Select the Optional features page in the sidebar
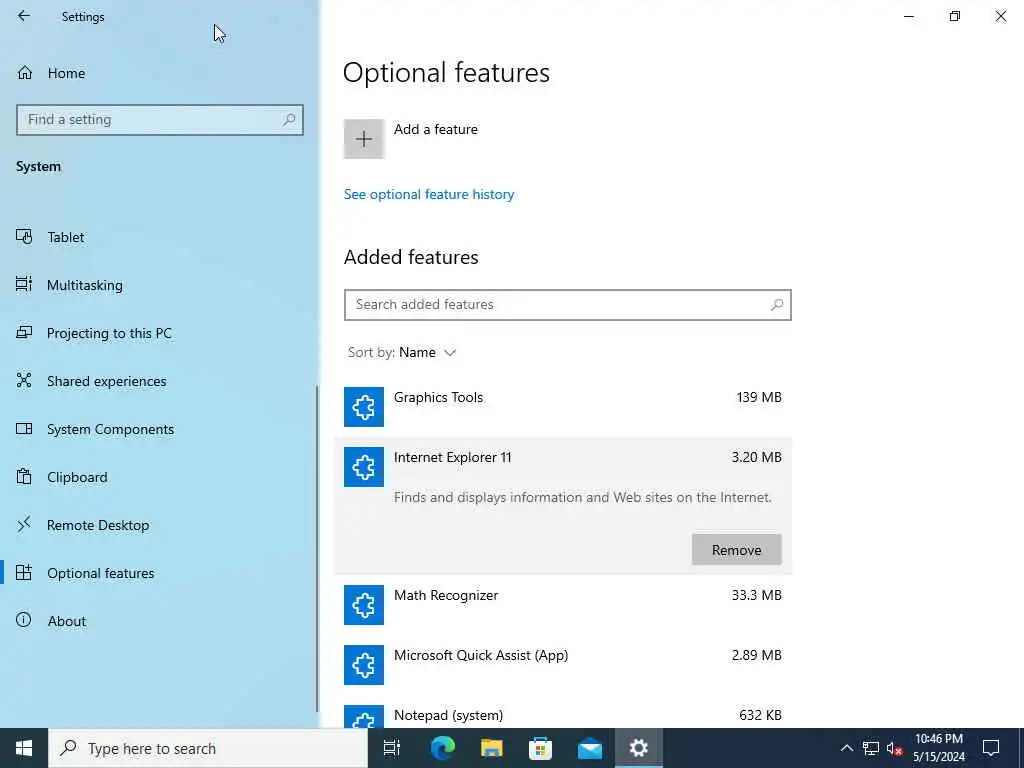Viewport: 1024px width, 768px height. (159, 573)
